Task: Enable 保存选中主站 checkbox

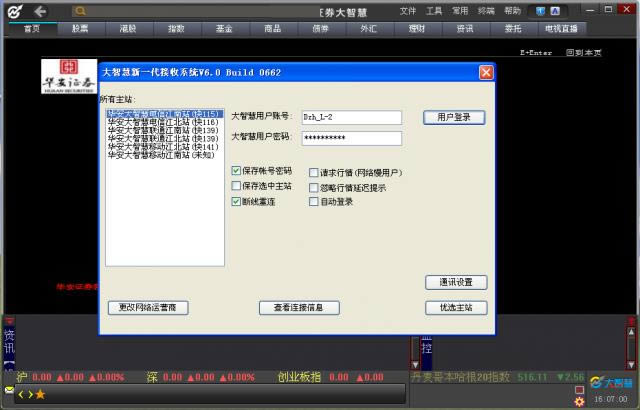Action: point(236,186)
